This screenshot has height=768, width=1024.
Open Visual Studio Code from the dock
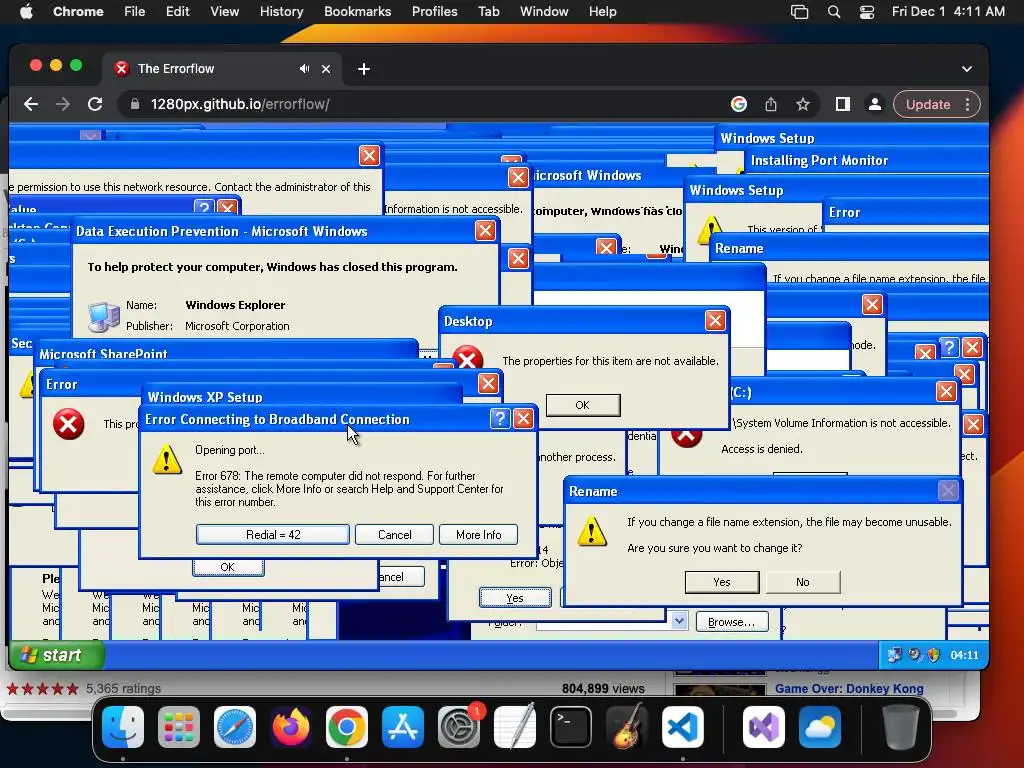coord(683,727)
